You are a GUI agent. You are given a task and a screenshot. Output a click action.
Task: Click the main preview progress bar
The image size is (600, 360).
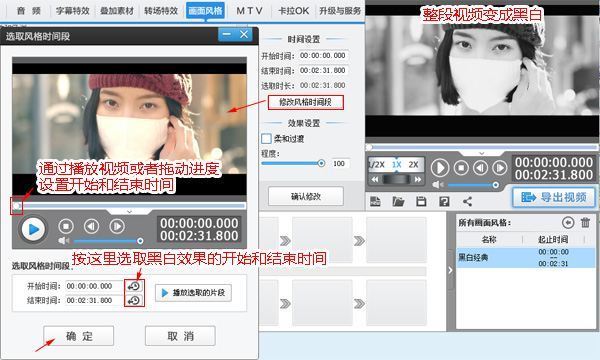tap(482, 147)
